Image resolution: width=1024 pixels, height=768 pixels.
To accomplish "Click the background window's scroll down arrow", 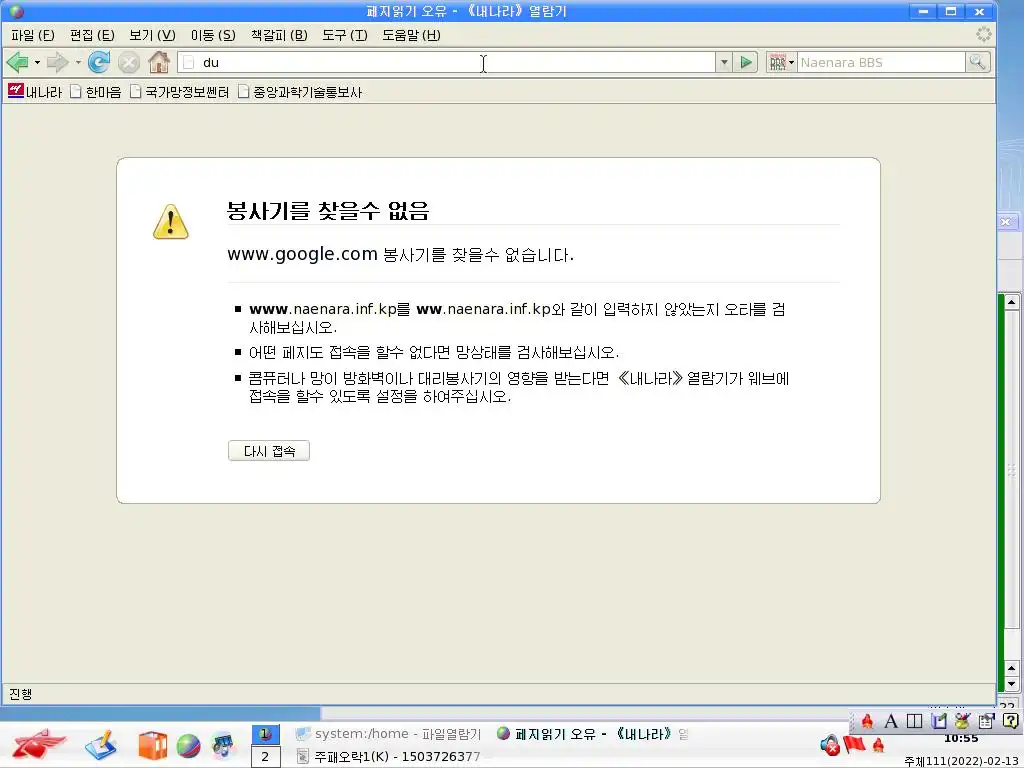I will 1012,684.
